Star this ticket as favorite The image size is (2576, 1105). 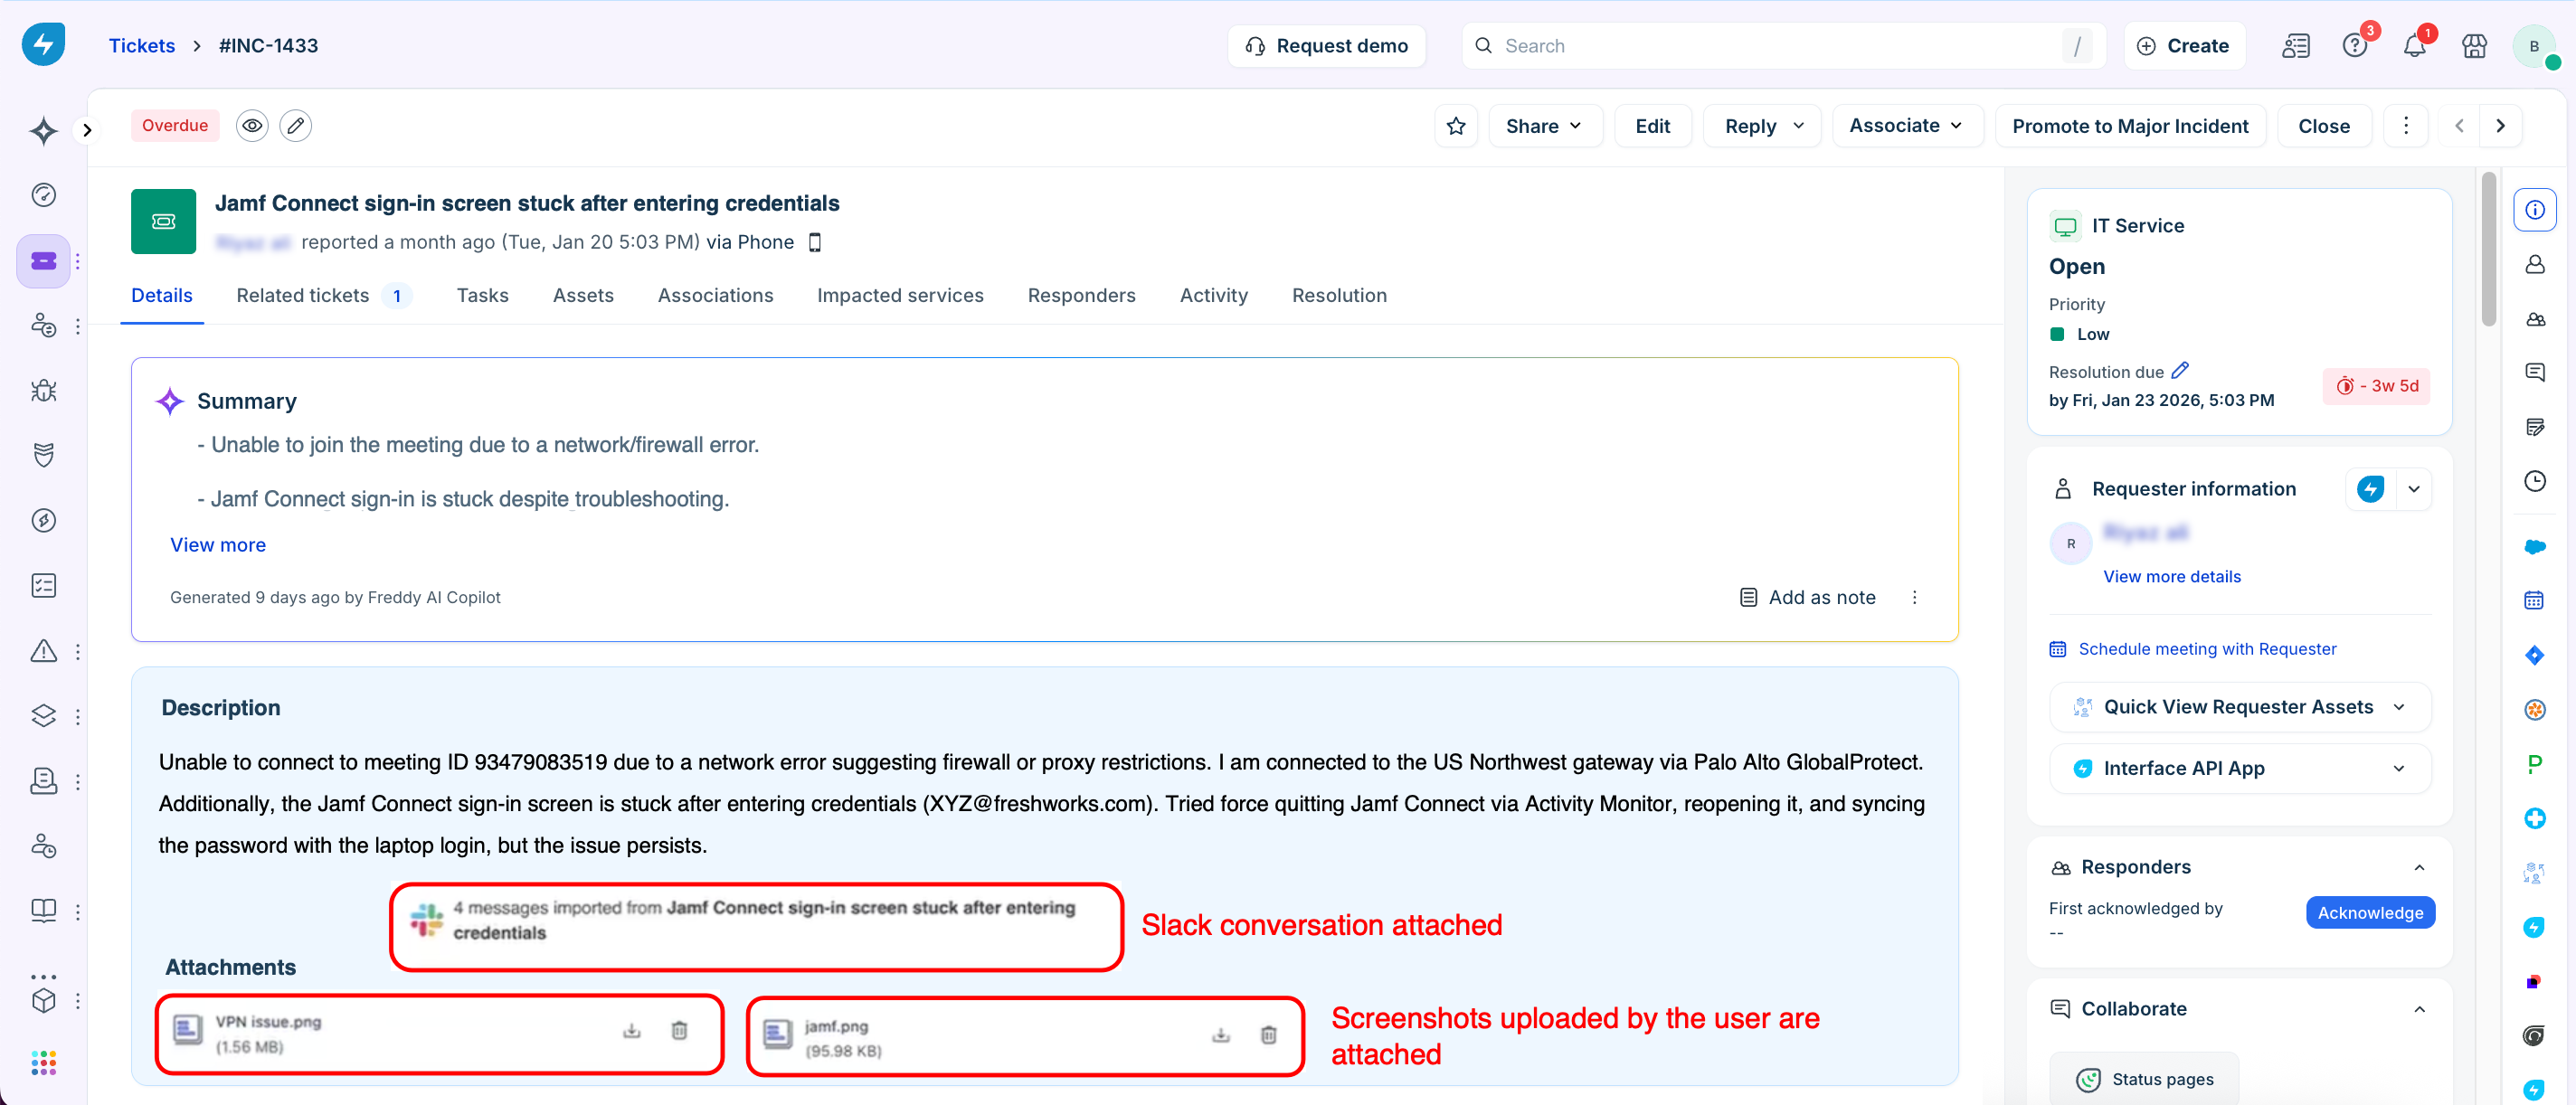pos(1456,126)
